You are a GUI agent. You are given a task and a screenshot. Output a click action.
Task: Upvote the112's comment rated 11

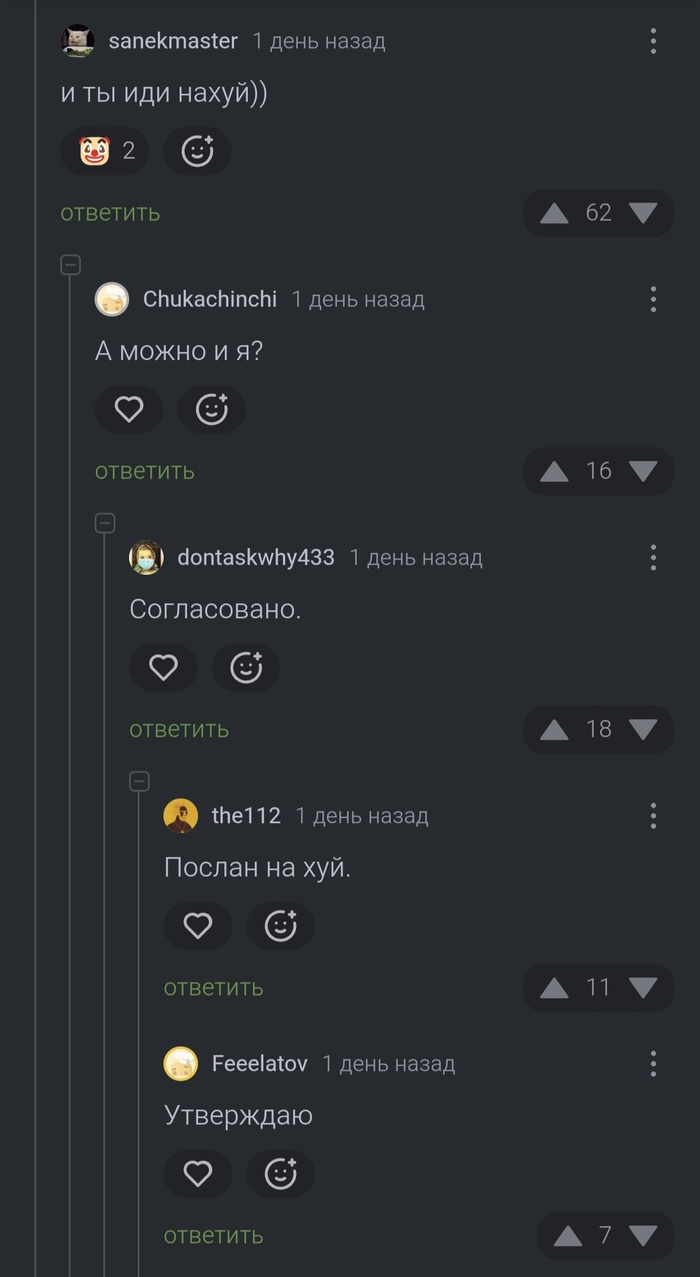tap(554, 988)
